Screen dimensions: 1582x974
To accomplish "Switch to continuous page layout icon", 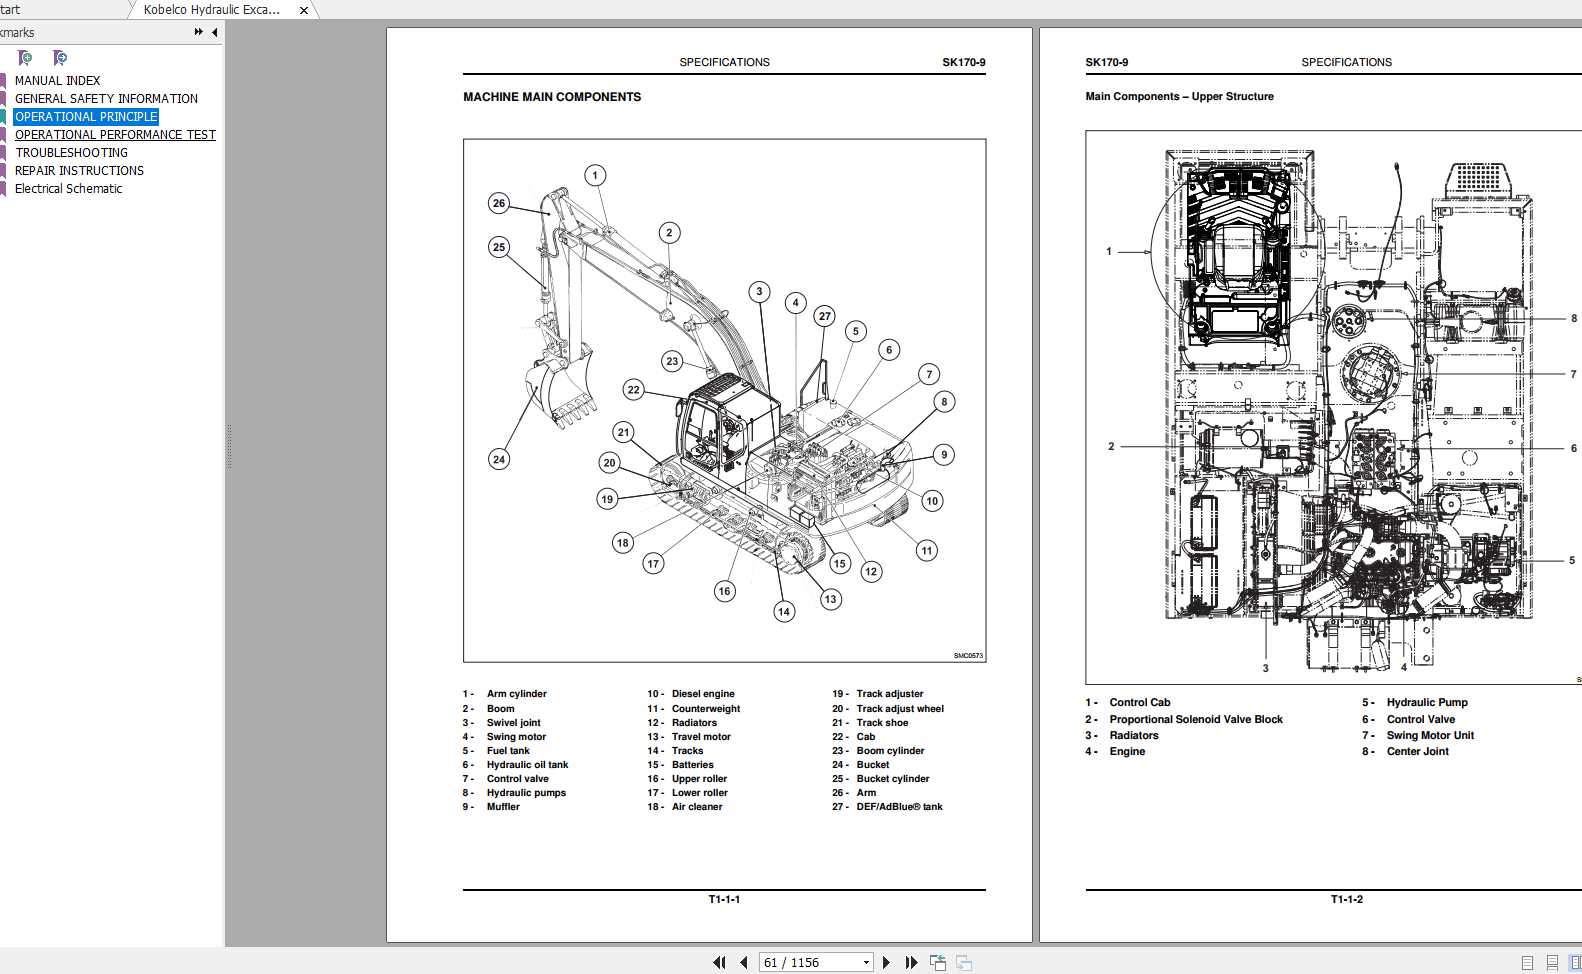I will coord(1552,963).
